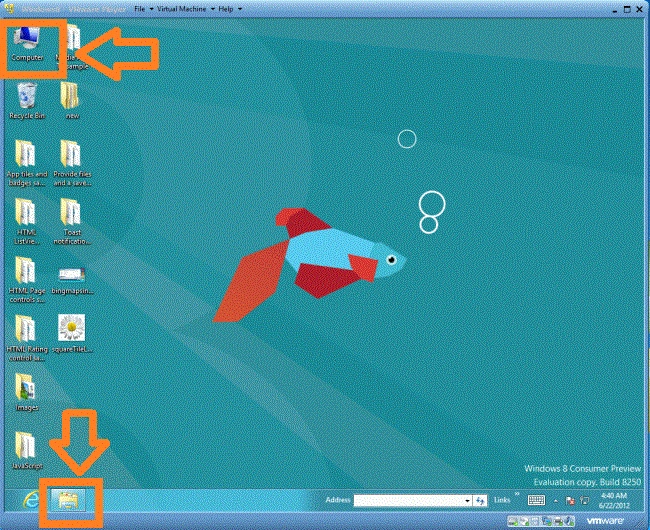Click the taskbar Address input field

tap(407, 501)
